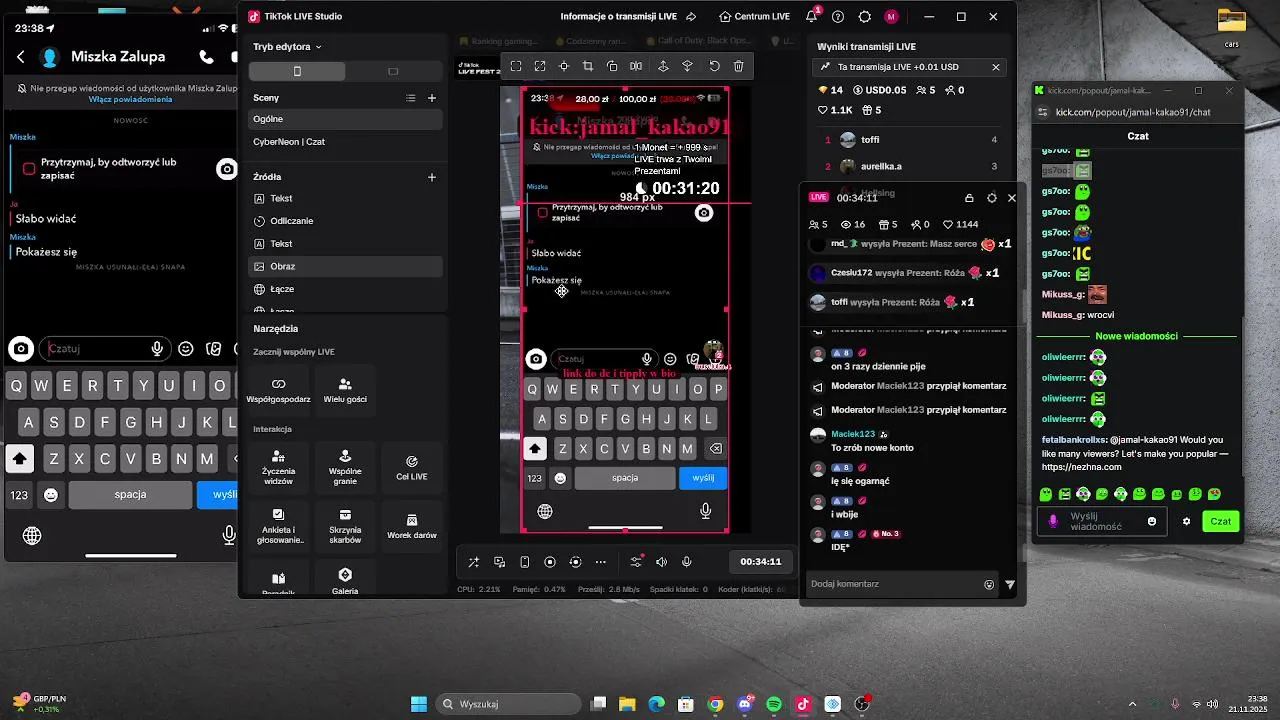The width and height of the screenshot is (1280, 720).
Task: Open the emoji picker in the Kick message field
Action: (1152, 521)
